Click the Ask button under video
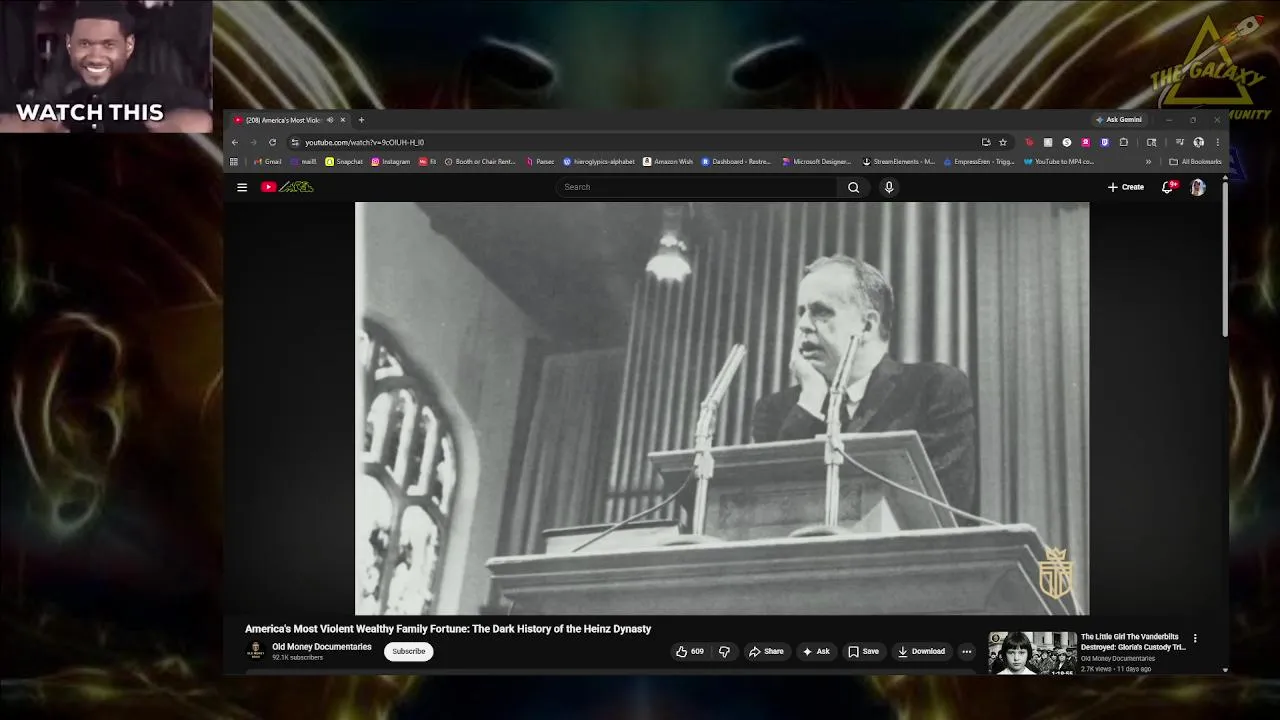Screen dimensions: 1280x720 coord(816,651)
